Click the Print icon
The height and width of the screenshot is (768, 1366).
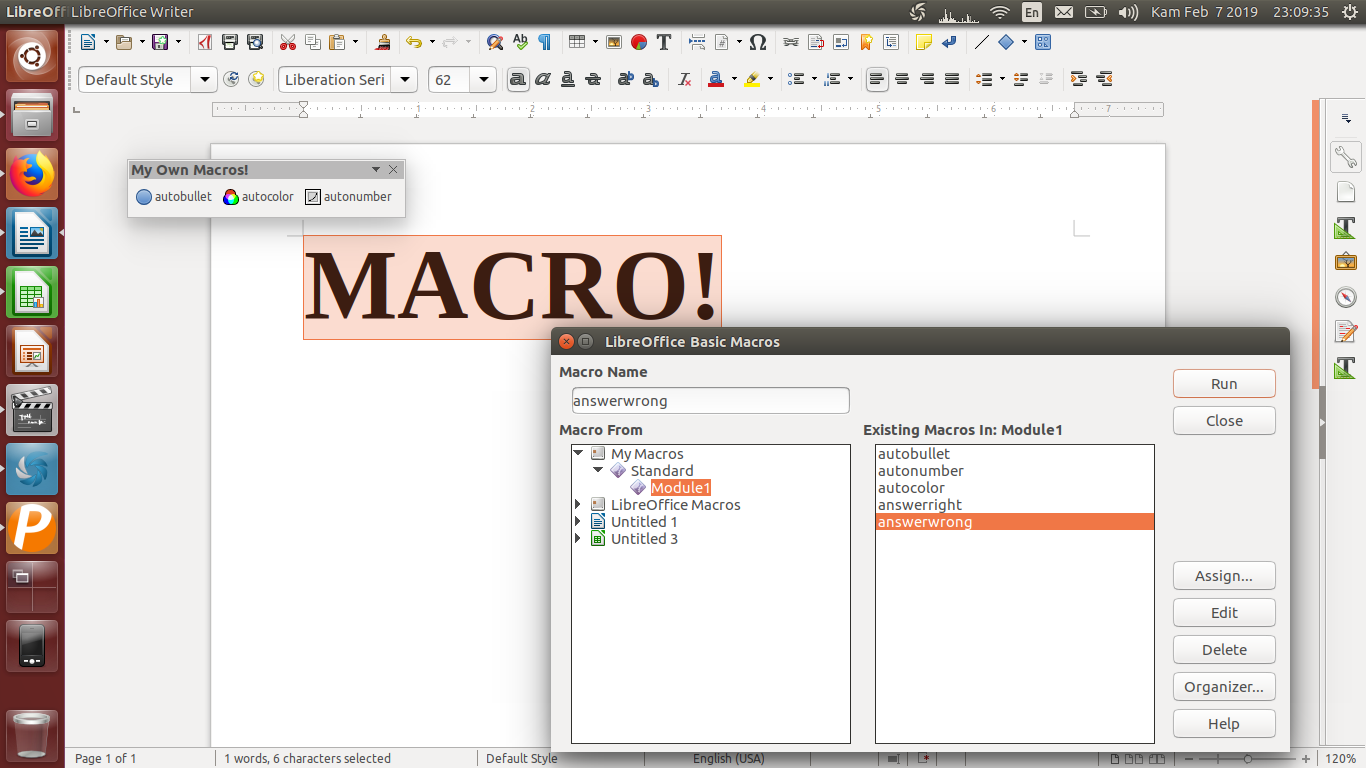click(x=230, y=42)
